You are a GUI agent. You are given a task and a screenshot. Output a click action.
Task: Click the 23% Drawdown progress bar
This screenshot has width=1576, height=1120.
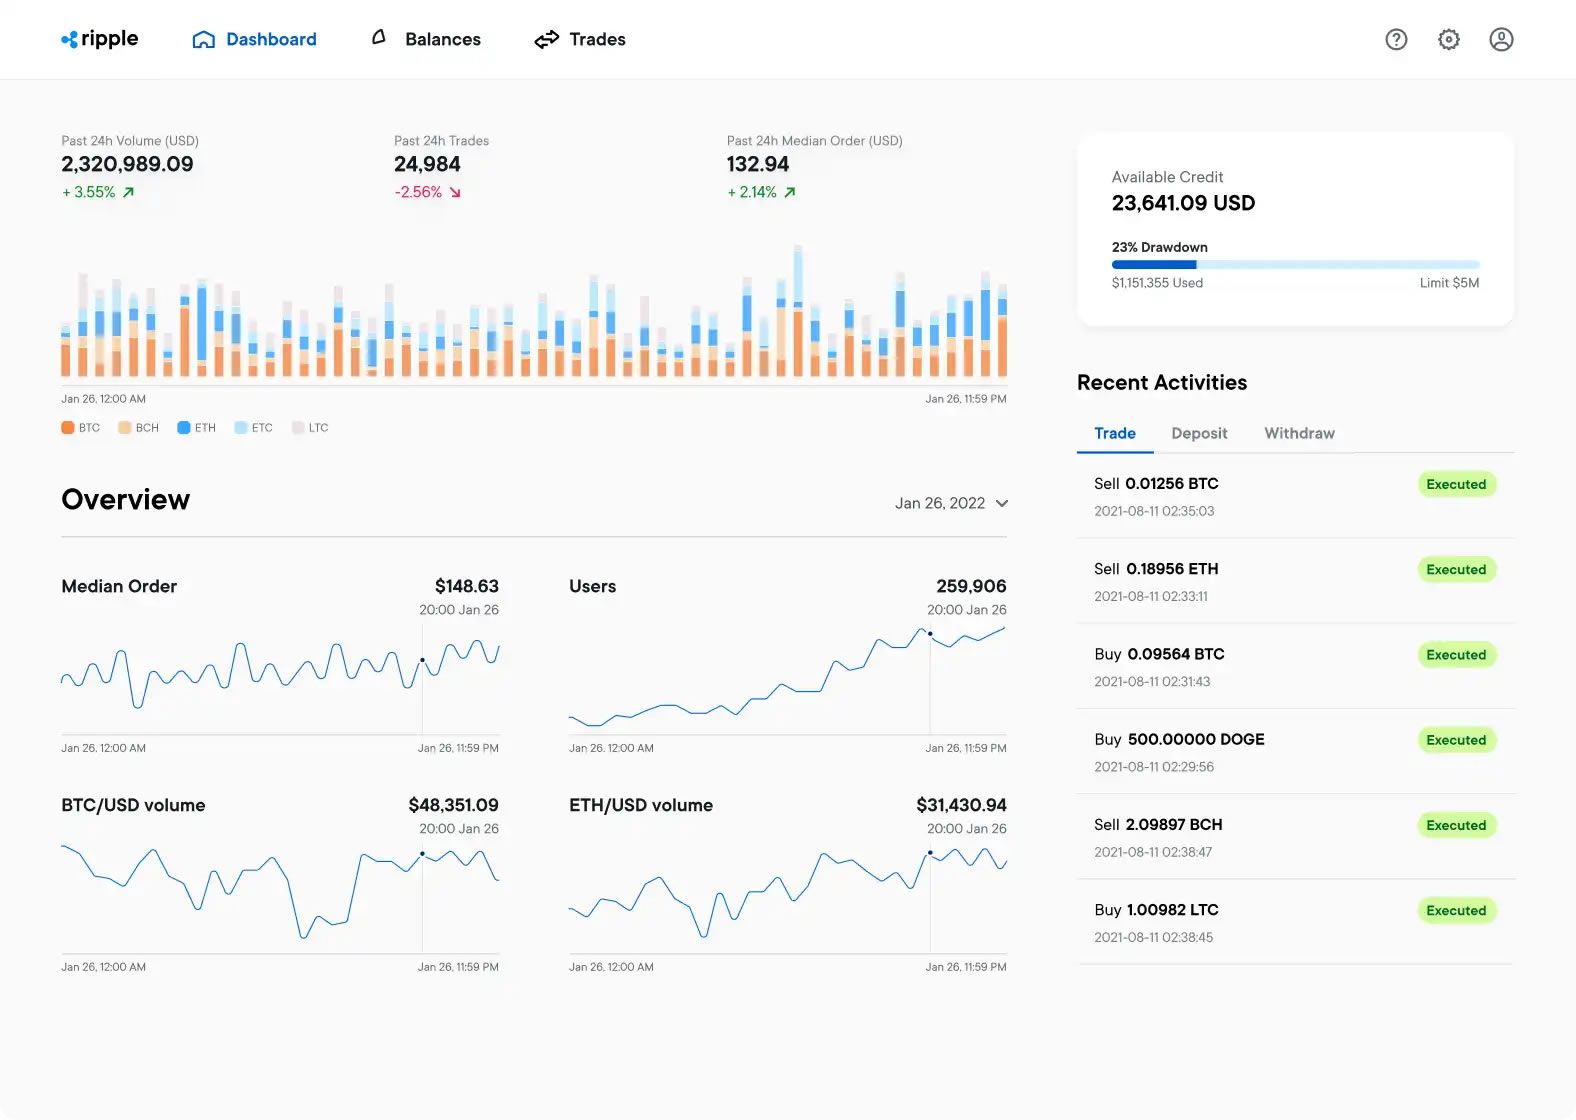(1294, 265)
